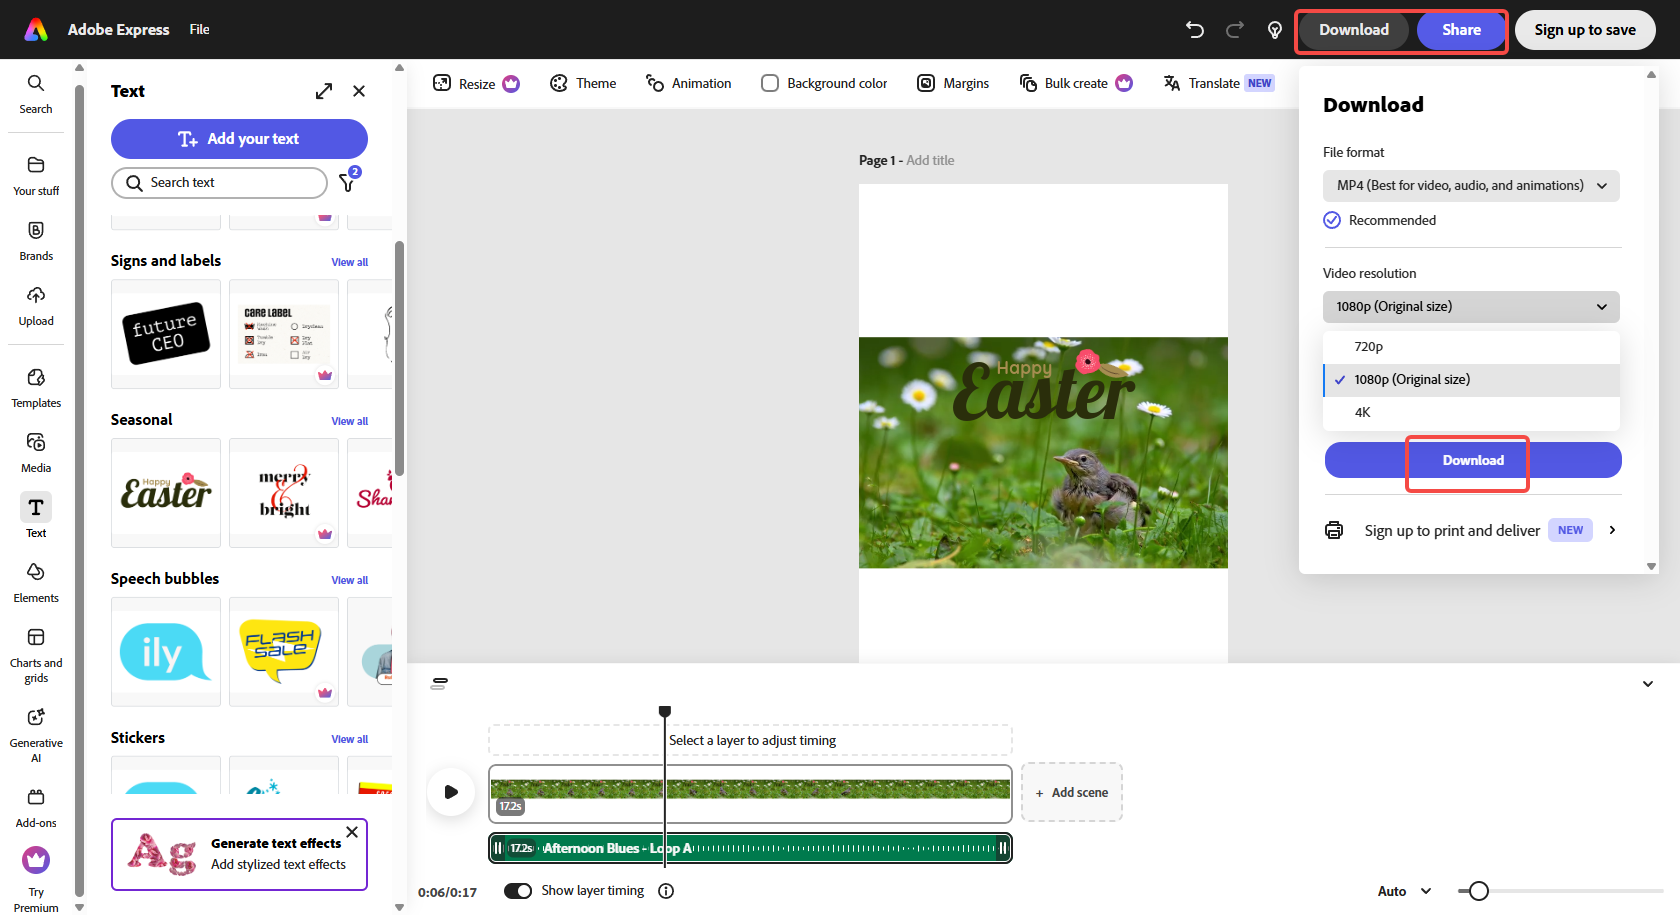Open the Video resolution dropdown
Screen dimensions: 1680x915
(1471, 307)
